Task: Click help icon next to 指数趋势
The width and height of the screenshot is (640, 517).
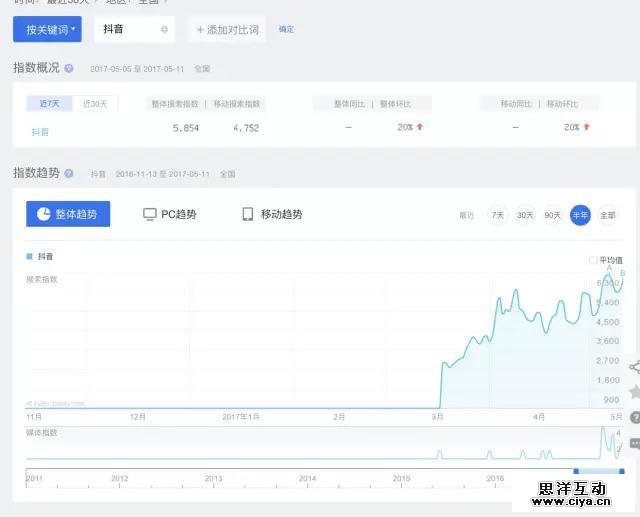Action: click(x=69, y=173)
